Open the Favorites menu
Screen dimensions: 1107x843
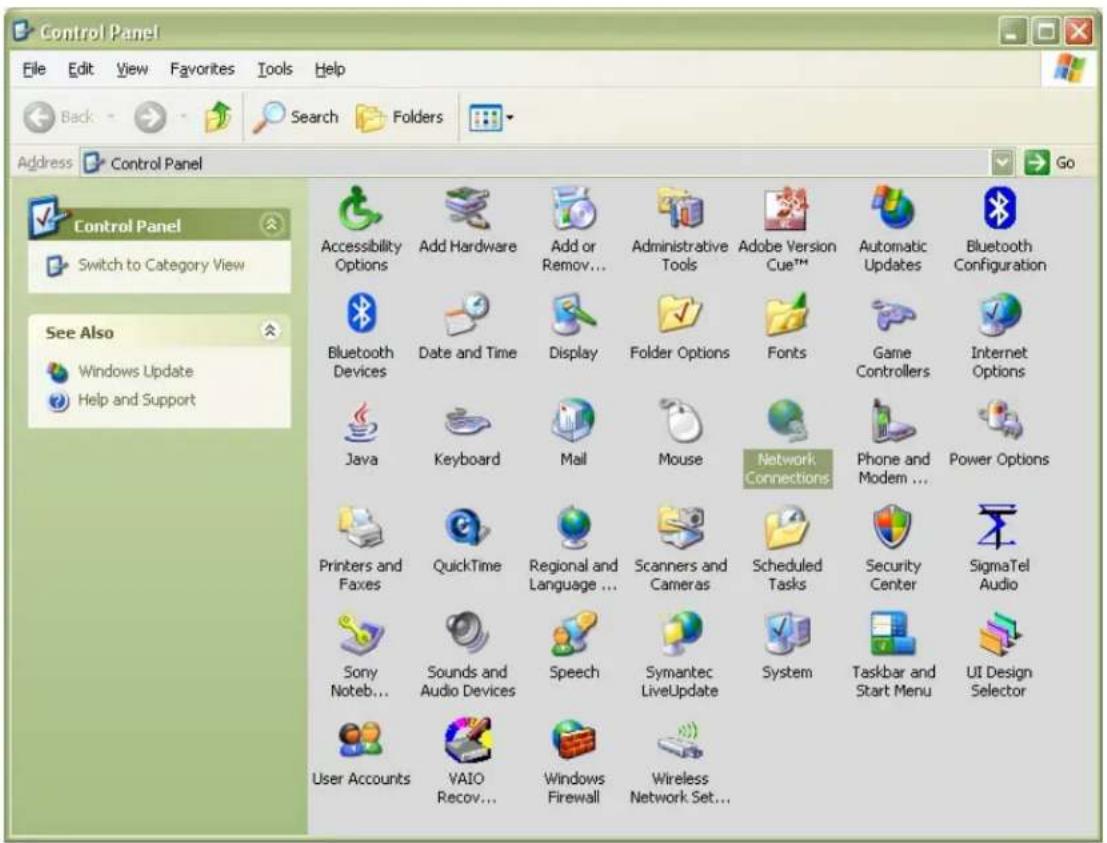point(202,69)
